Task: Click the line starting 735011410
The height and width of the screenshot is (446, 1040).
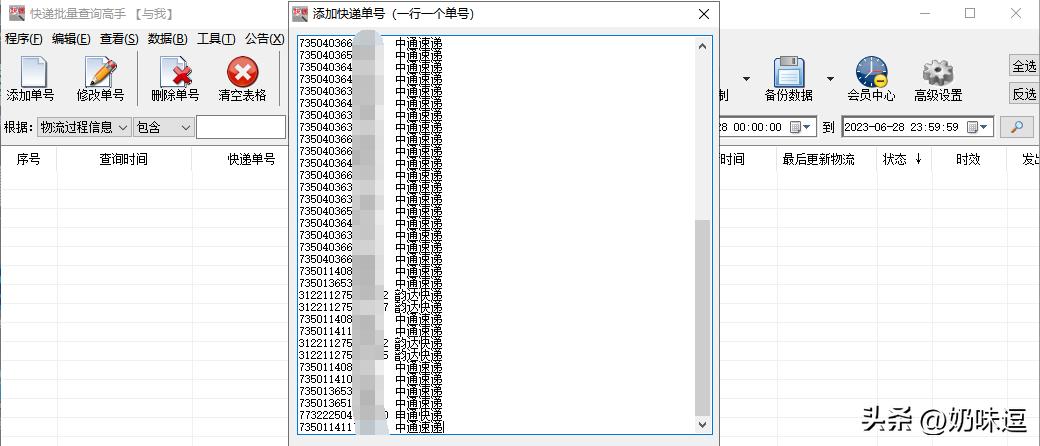Action: point(371,380)
